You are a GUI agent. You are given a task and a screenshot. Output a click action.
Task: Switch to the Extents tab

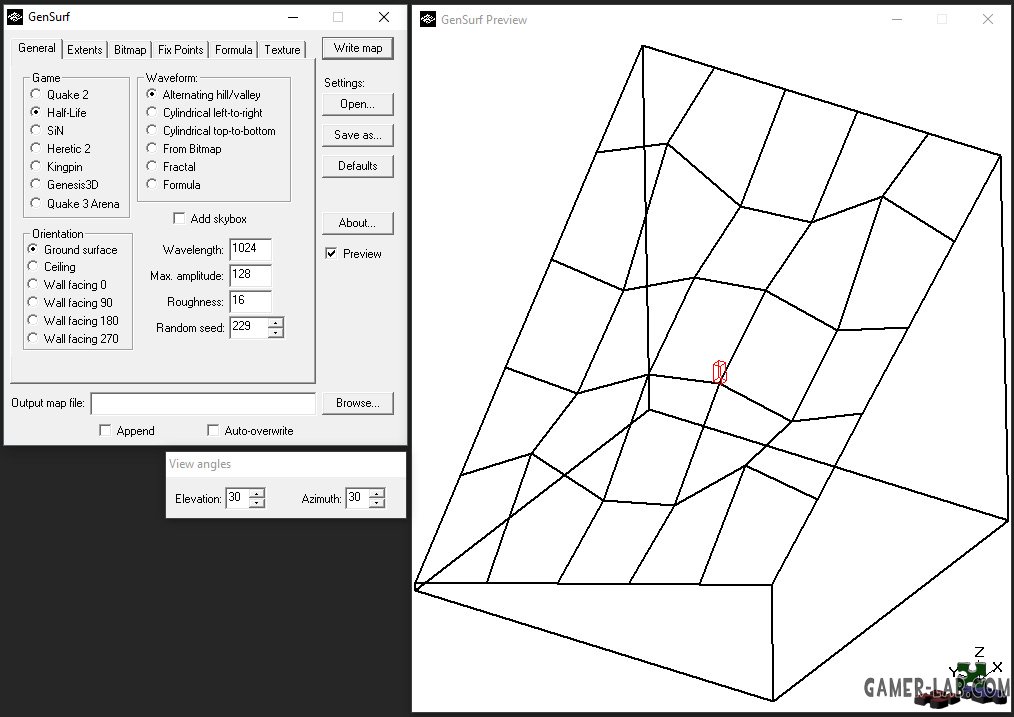85,50
